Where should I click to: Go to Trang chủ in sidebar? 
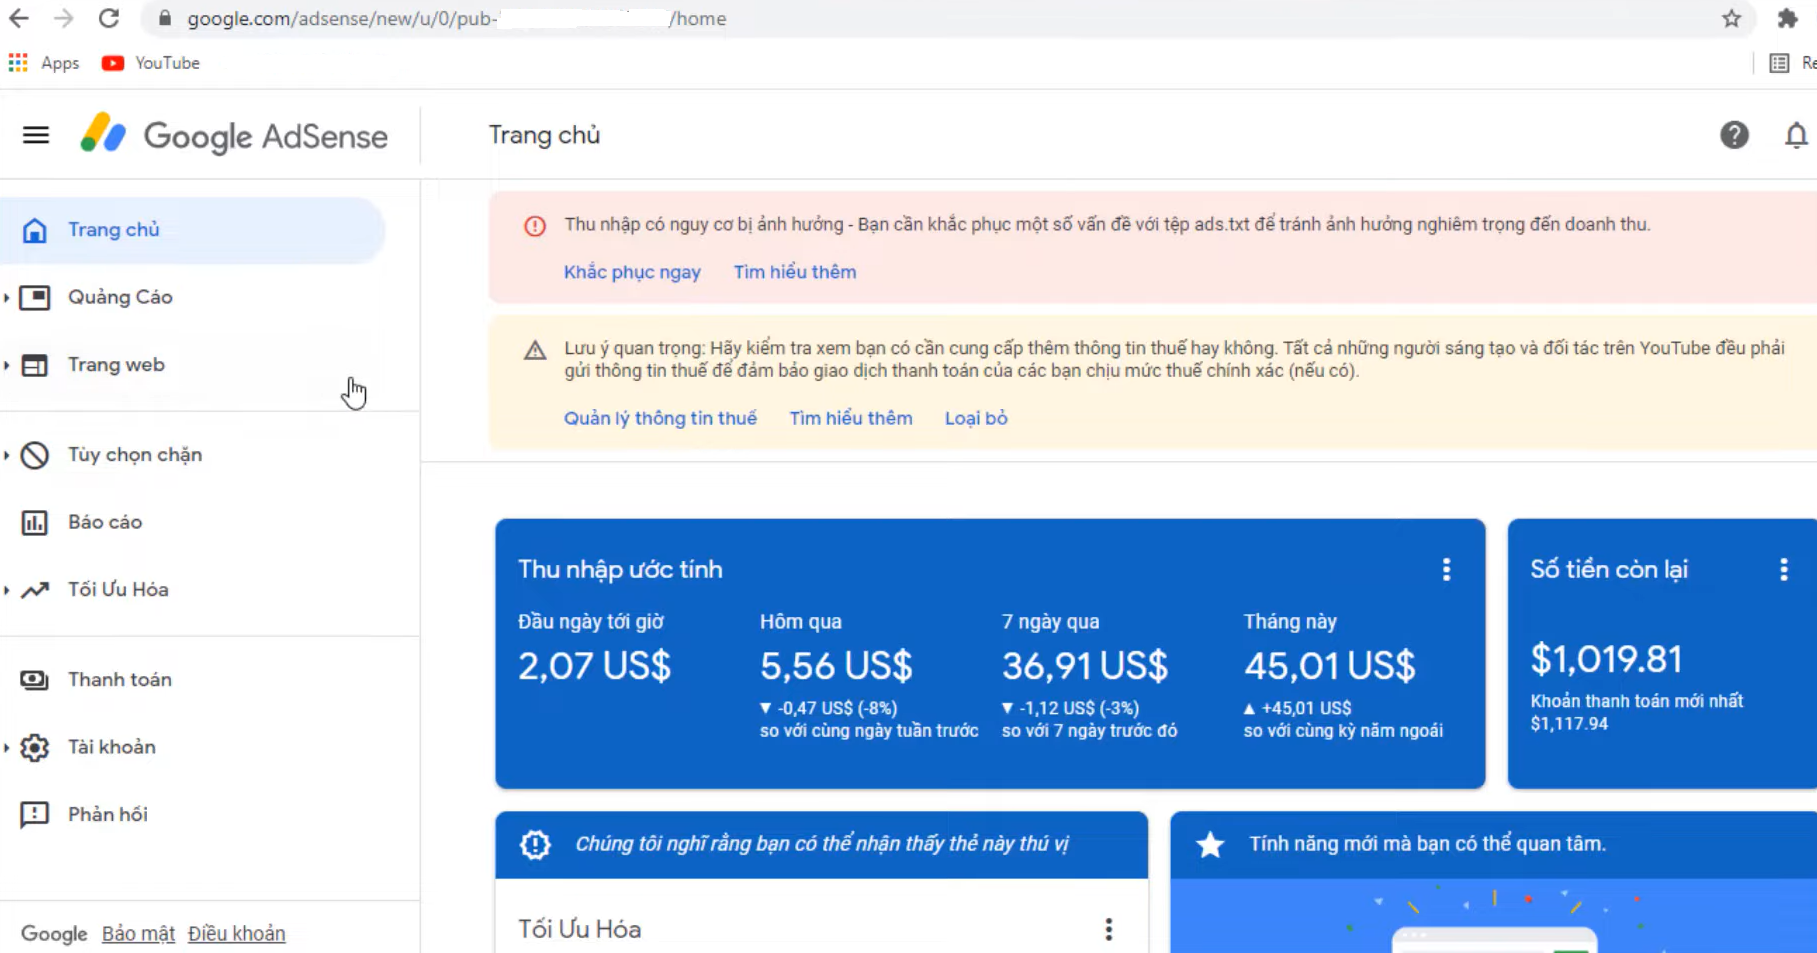[x=192, y=230]
